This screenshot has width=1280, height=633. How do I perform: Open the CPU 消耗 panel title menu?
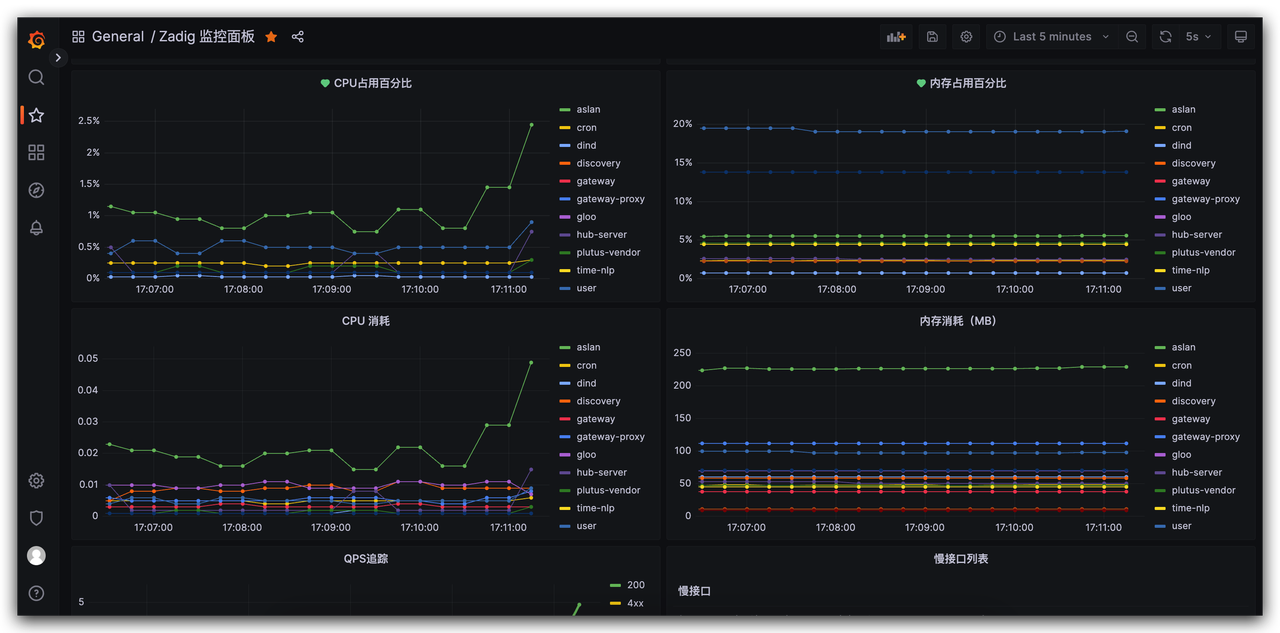366,321
